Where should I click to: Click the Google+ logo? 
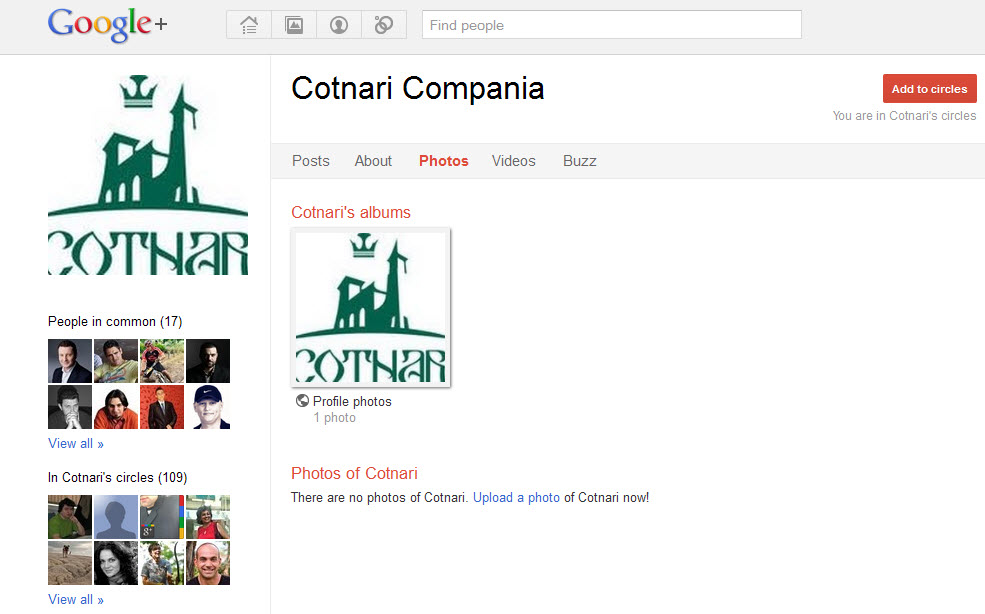tap(107, 25)
